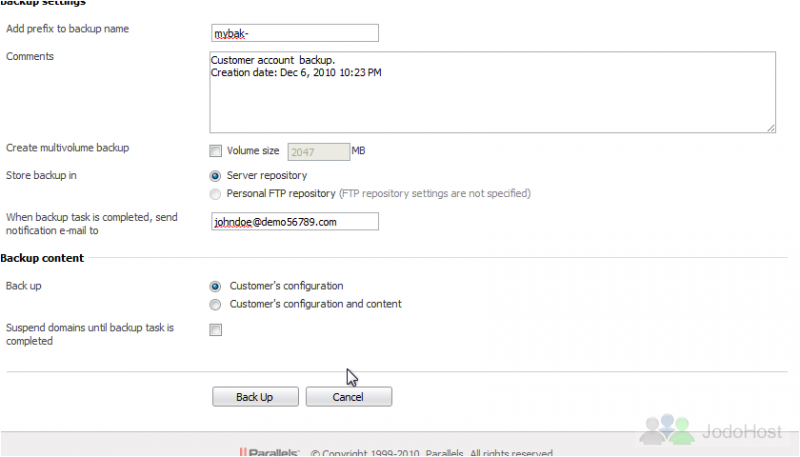800x457 pixels.
Task: Click the 'Comments' field label
Action: [x=30, y=57]
